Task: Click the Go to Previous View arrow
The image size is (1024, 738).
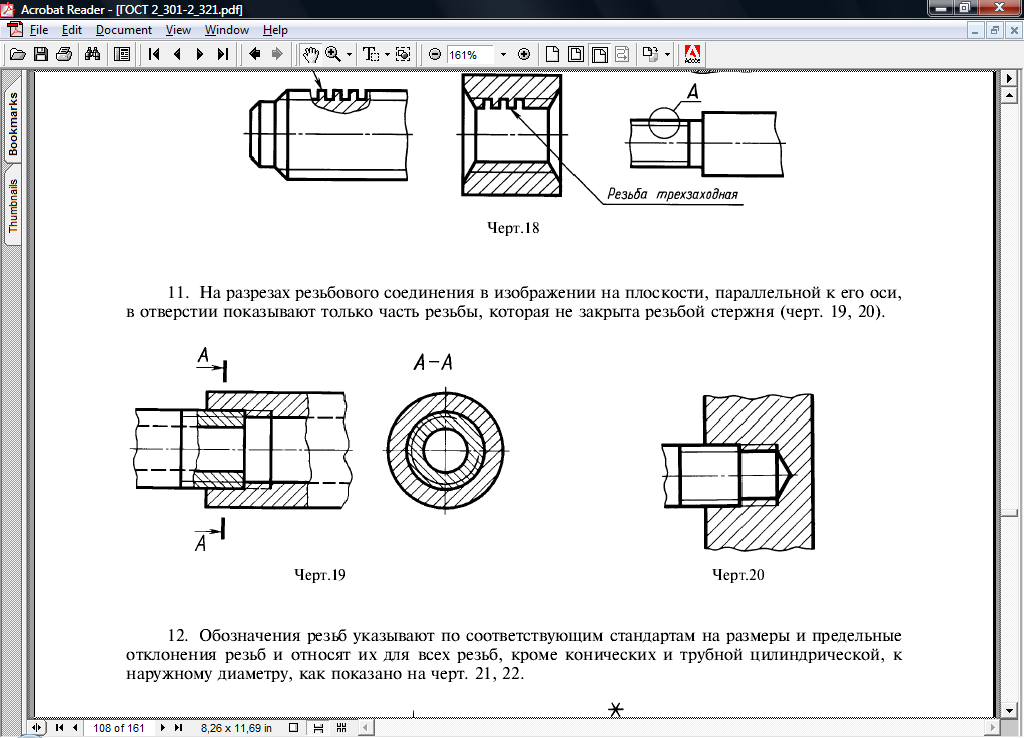Action: click(255, 54)
